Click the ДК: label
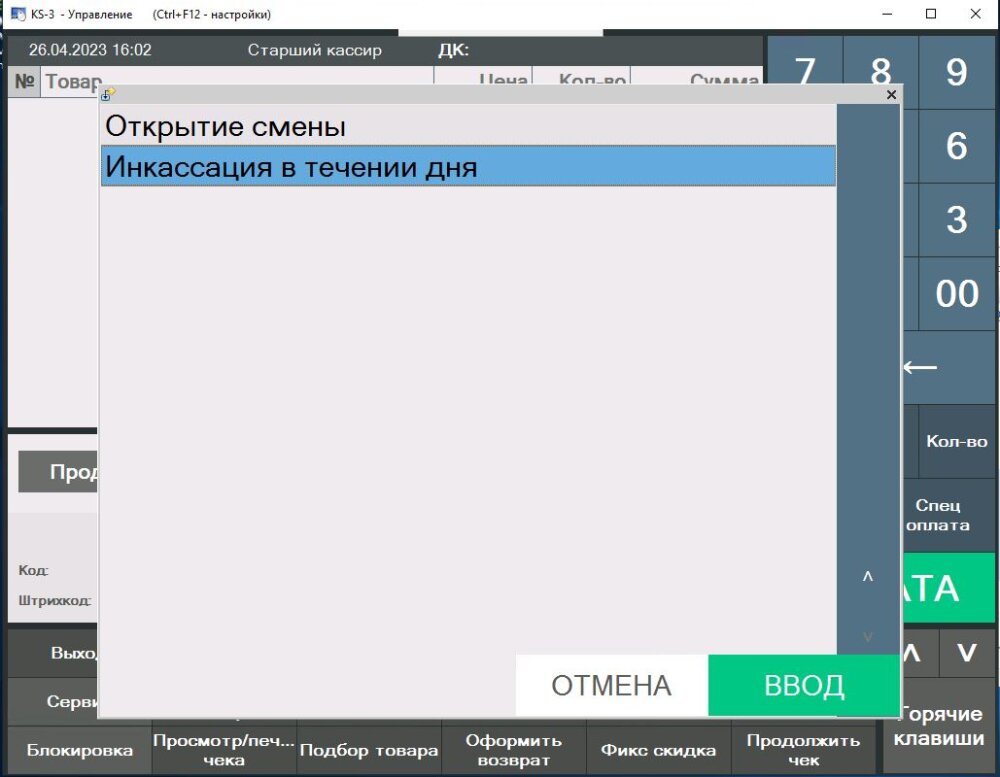 tap(453, 50)
